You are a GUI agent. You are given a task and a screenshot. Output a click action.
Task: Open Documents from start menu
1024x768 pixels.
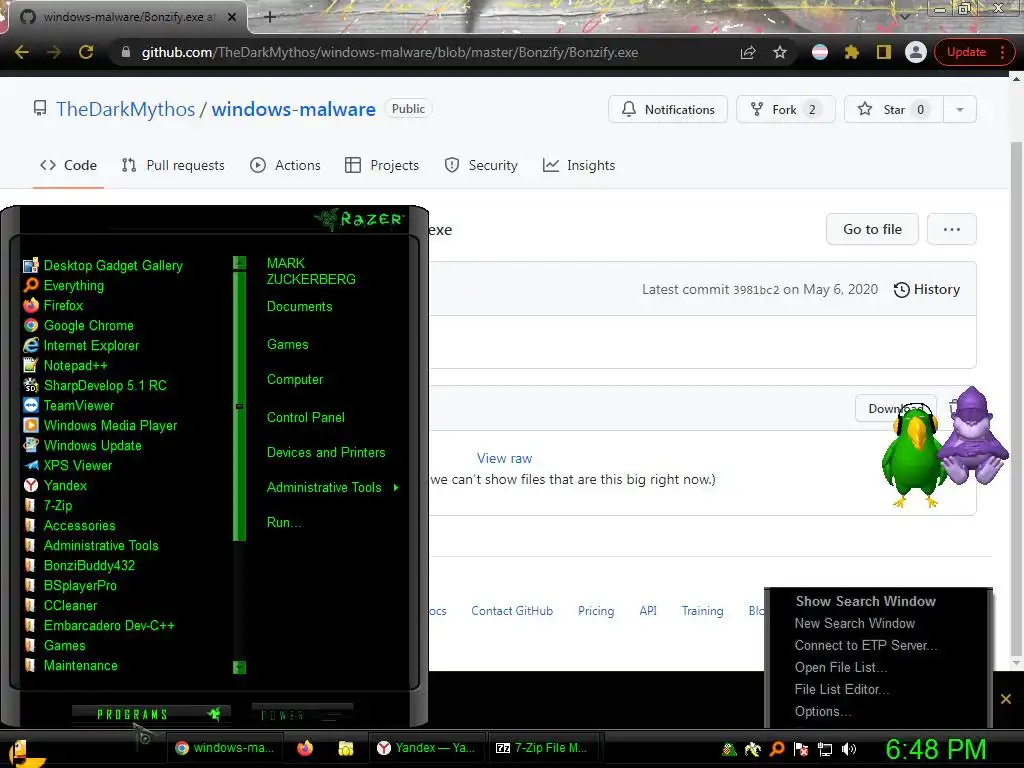click(299, 306)
